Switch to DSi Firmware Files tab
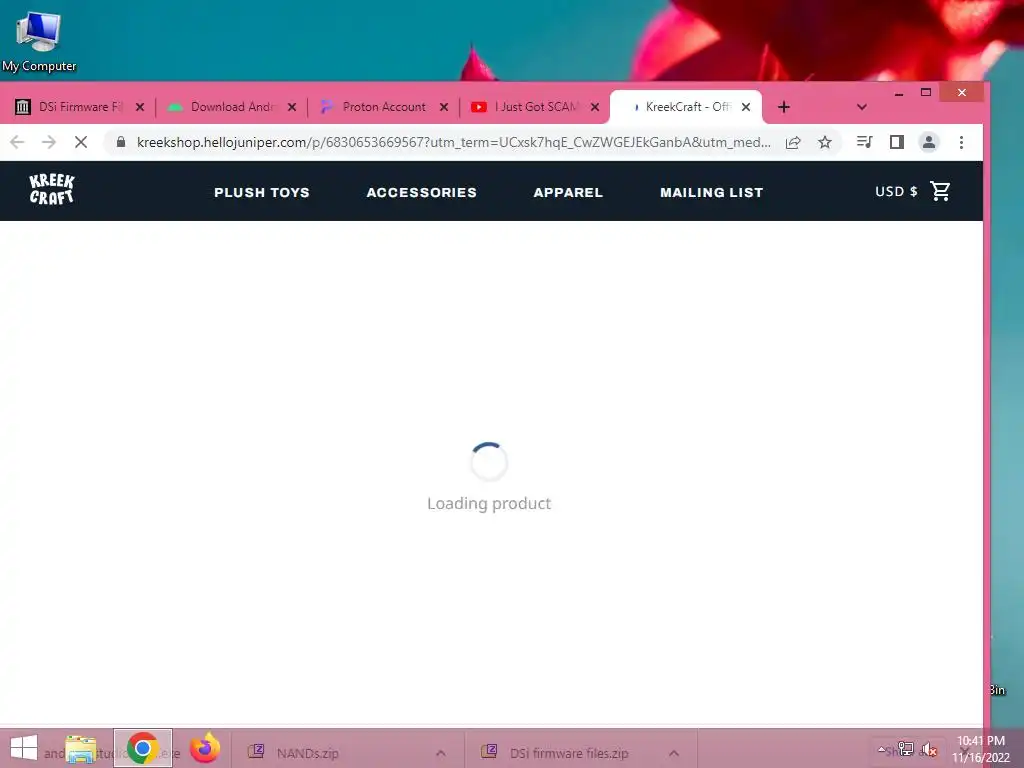 coord(78,107)
